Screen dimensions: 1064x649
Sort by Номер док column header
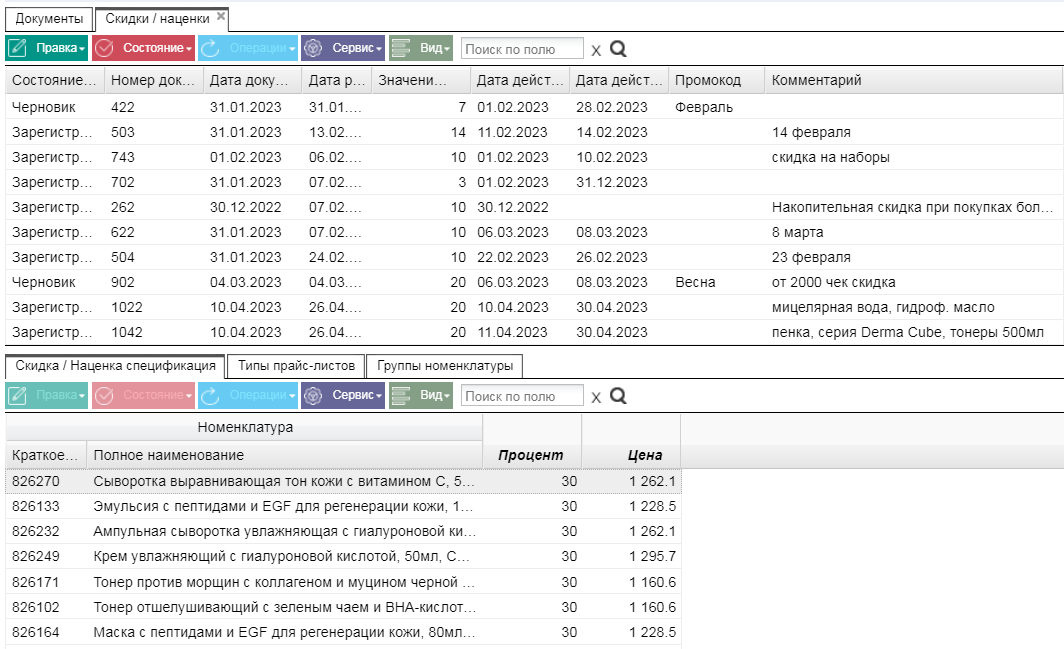[x=153, y=80]
